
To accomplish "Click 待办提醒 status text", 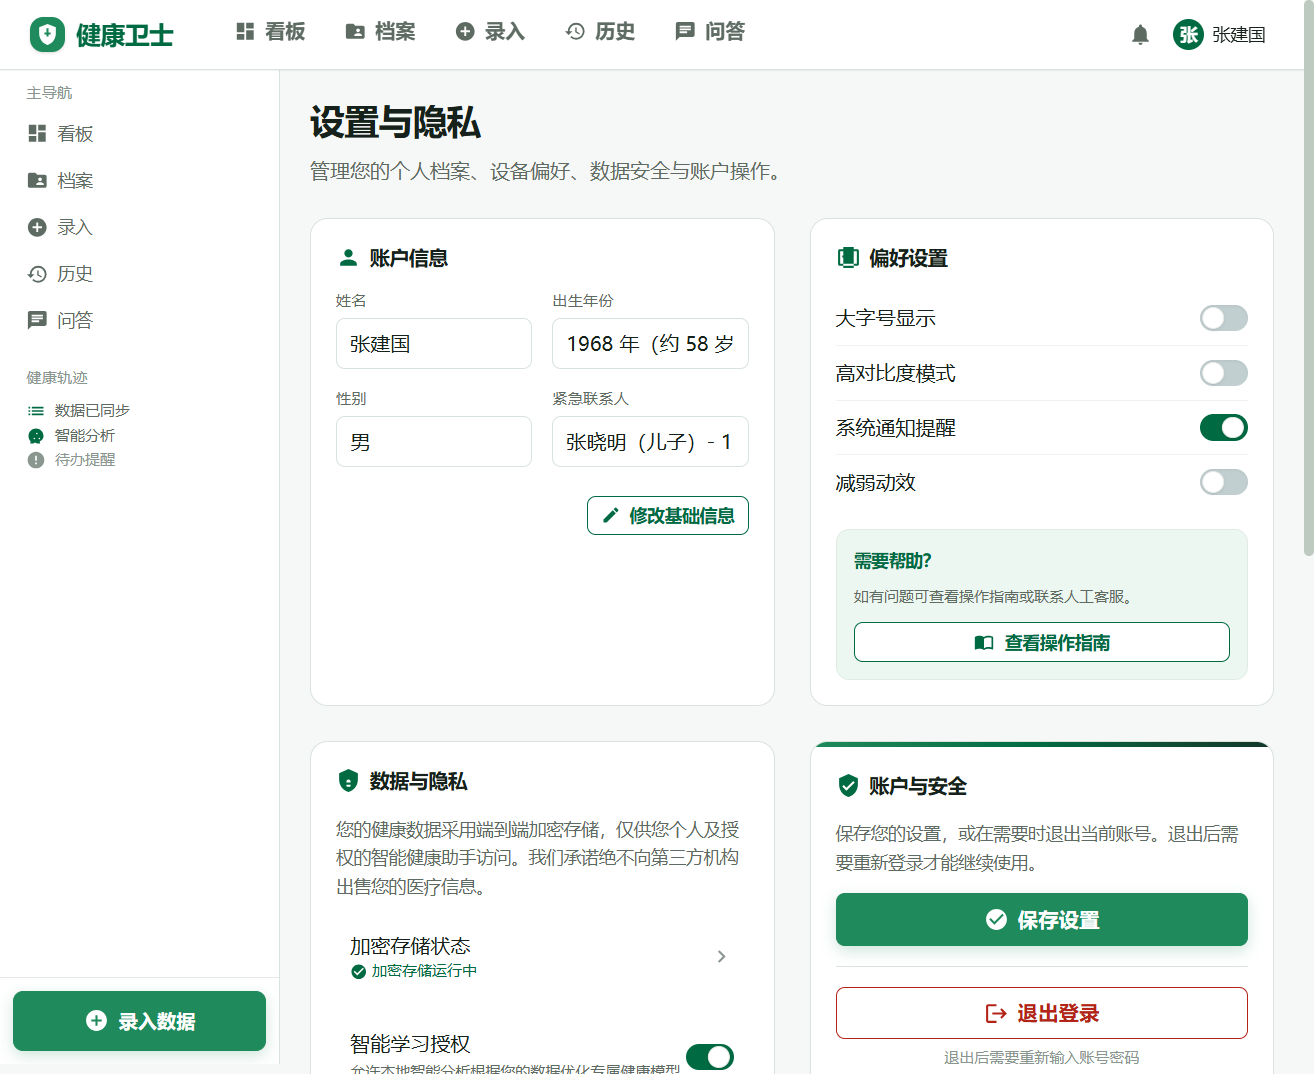I will [x=85, y=460].
